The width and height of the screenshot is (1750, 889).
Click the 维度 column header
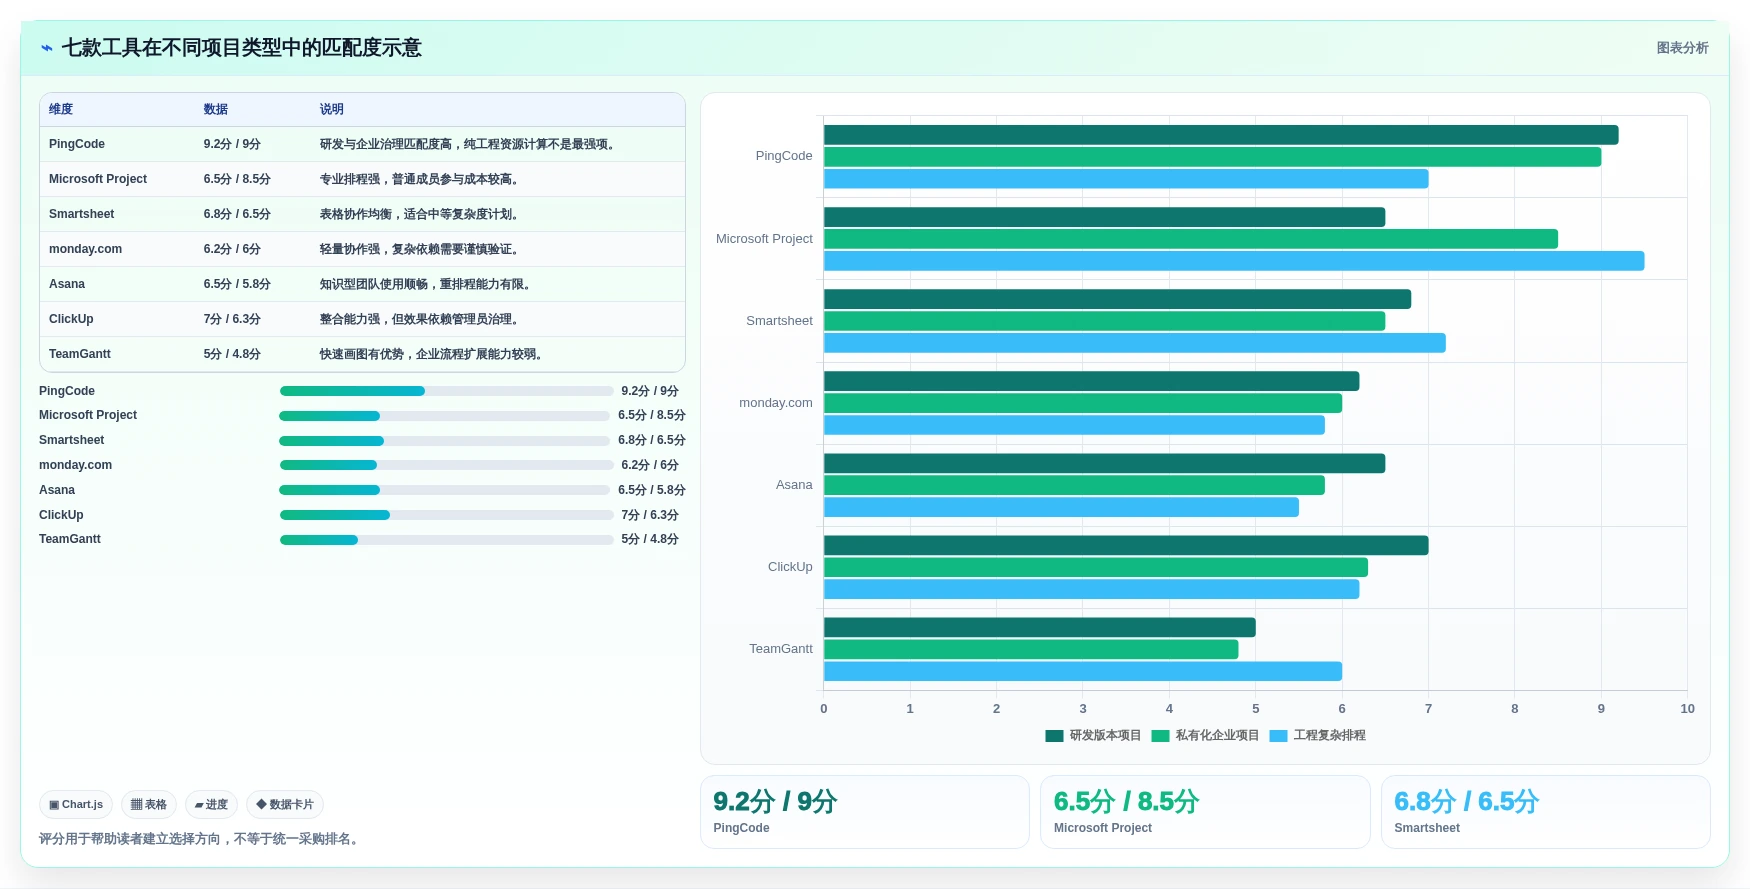click(x=61, y=109)
